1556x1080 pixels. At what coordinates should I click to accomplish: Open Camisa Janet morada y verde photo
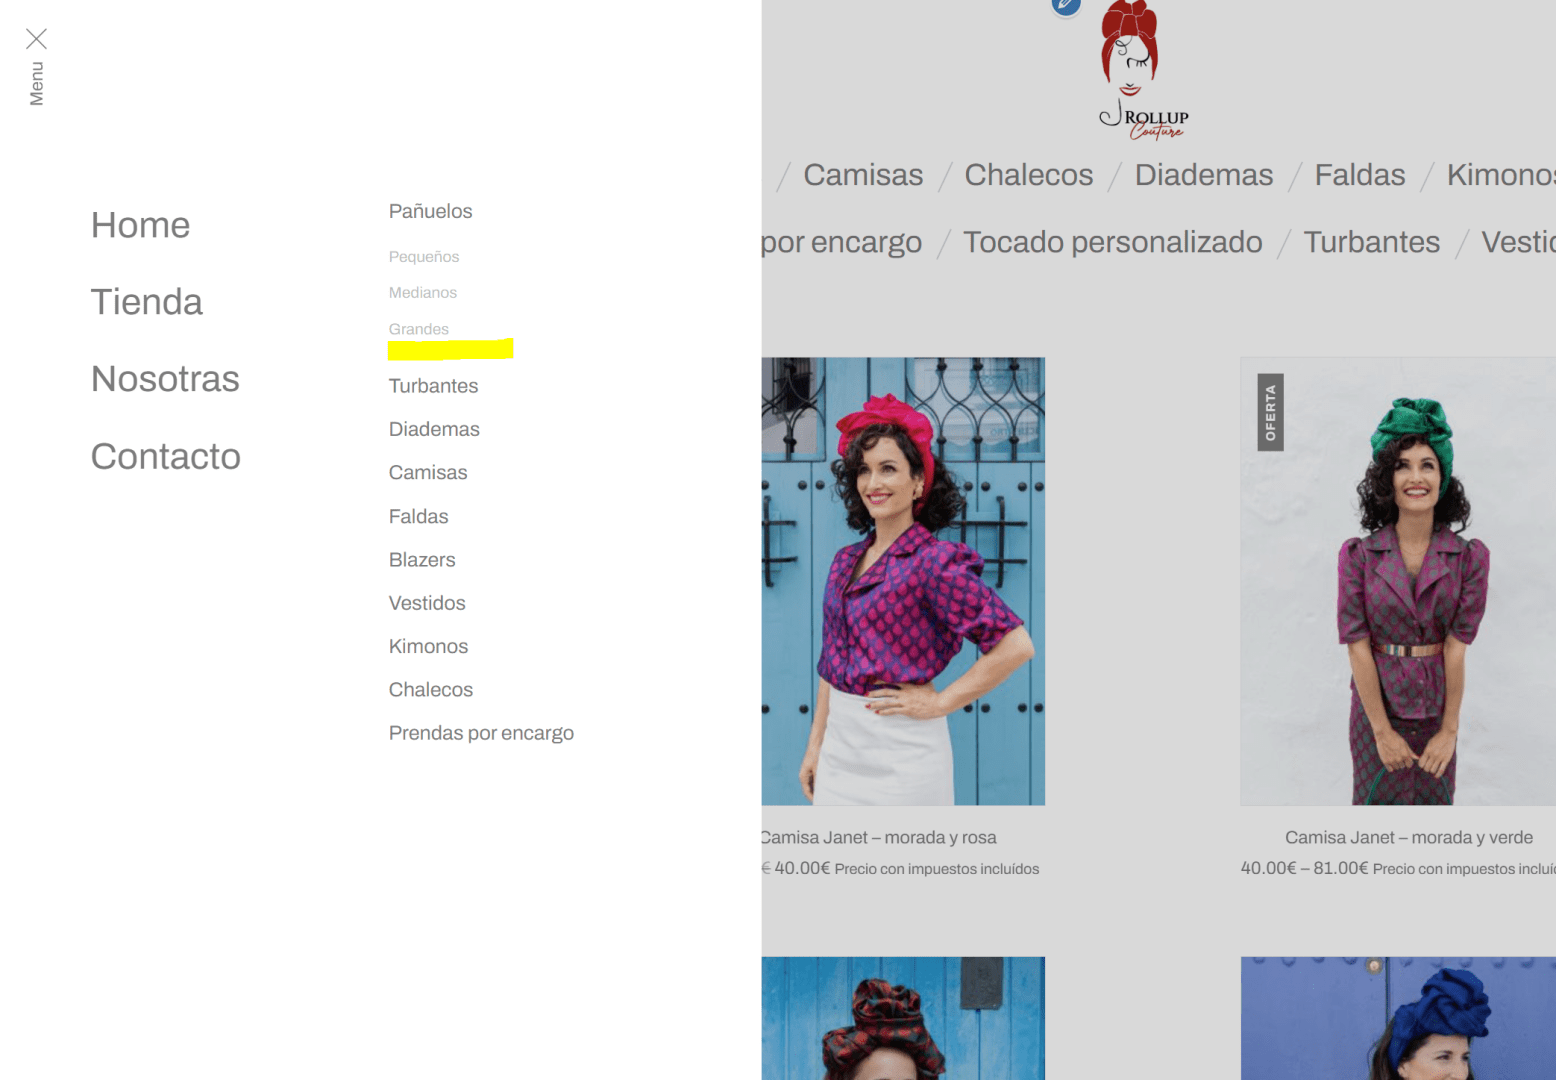[1398, 581]
